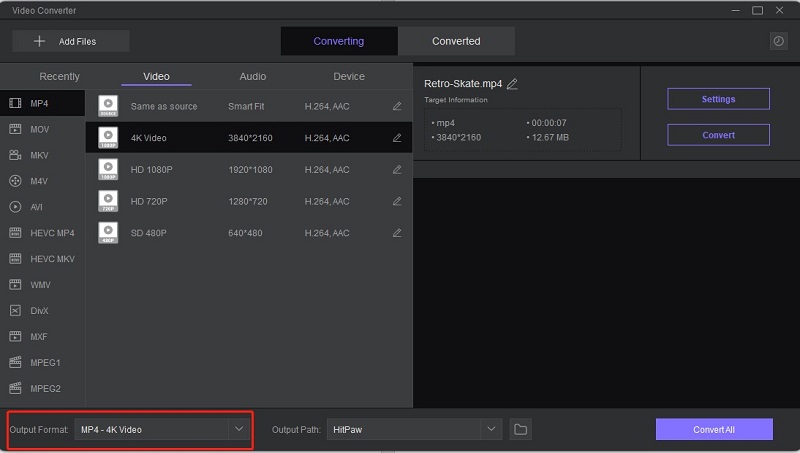Choose MP4 format in the sidebar
The height and width of the screenshot is (453, 800).
point(42,103)
